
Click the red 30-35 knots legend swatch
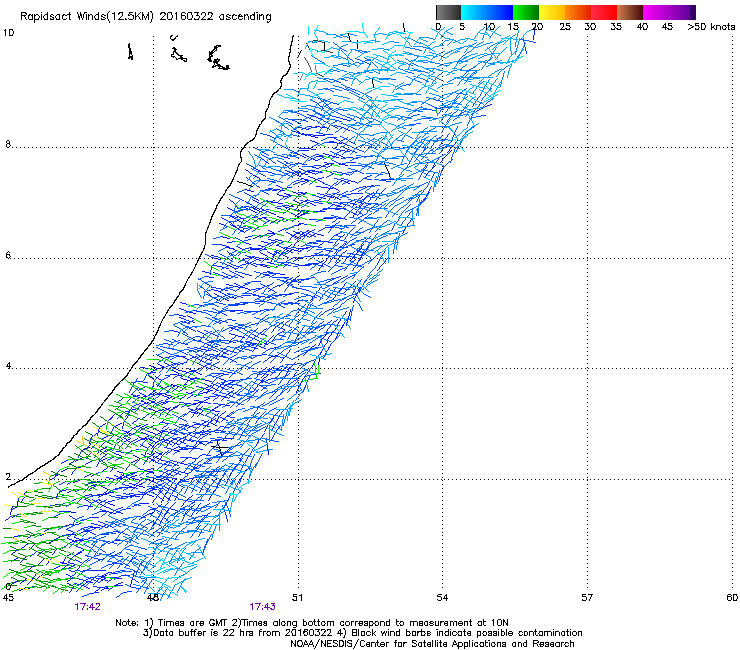(x=604, y=12)
